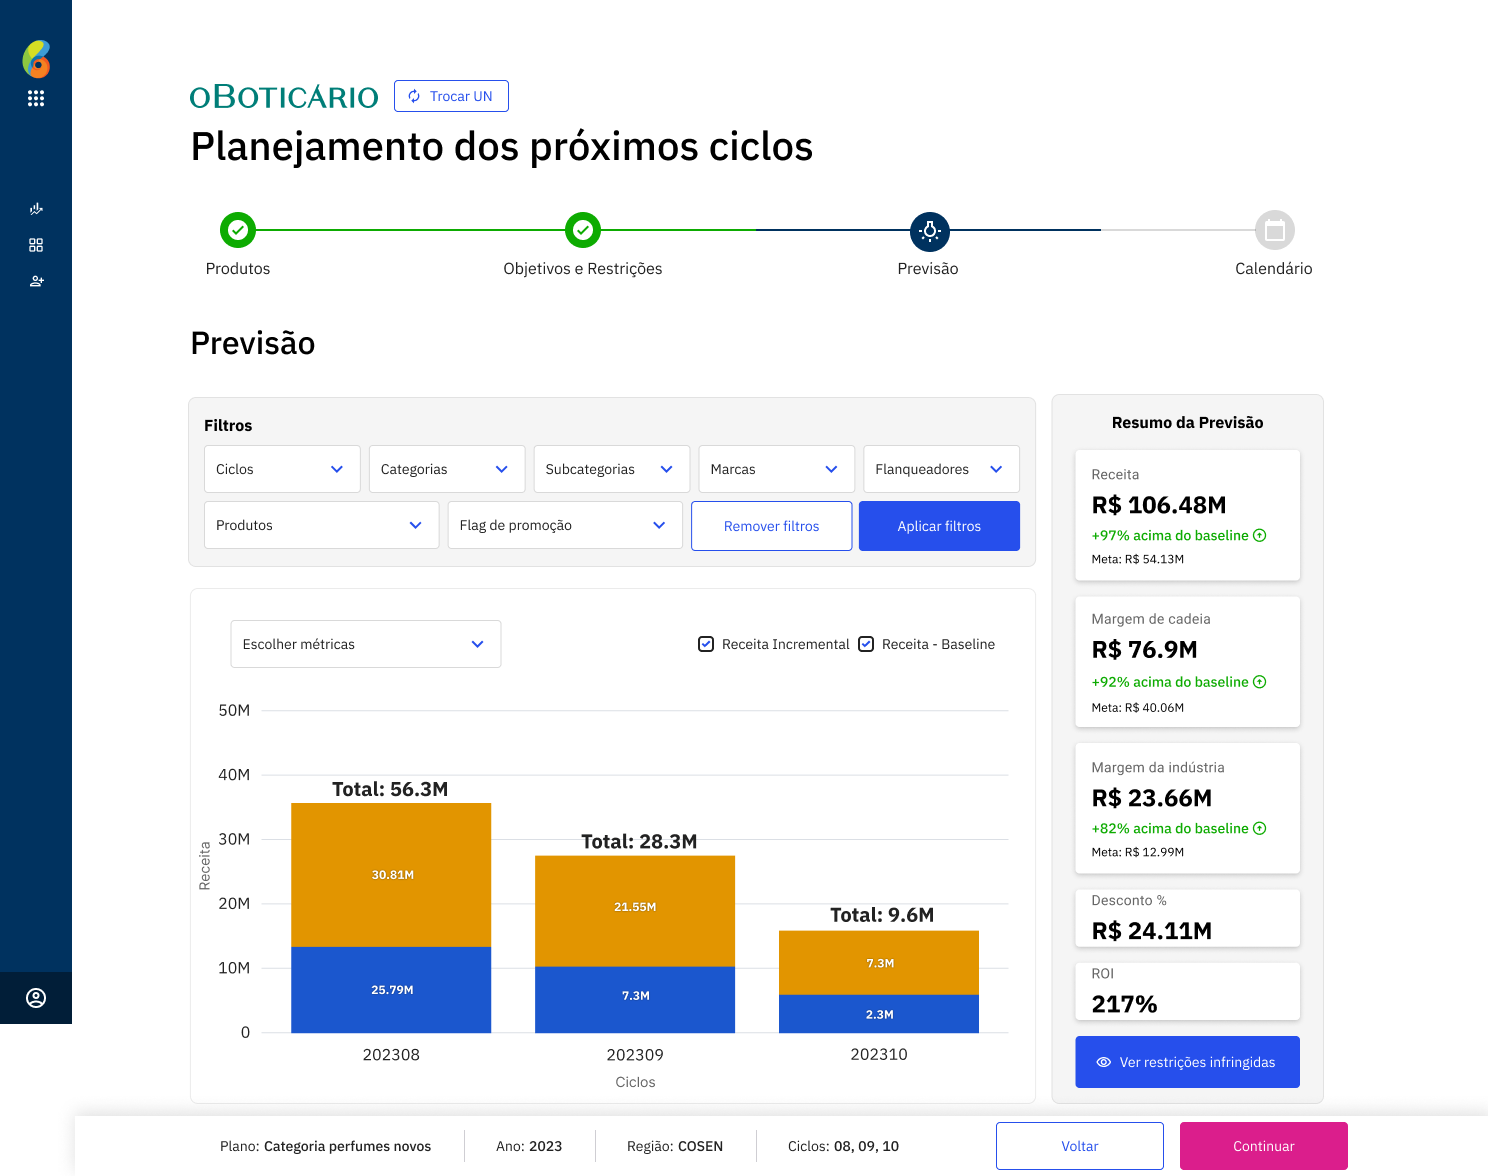
Task: Open the user profile icon at sidebar bottom
Action: (36, 998)
